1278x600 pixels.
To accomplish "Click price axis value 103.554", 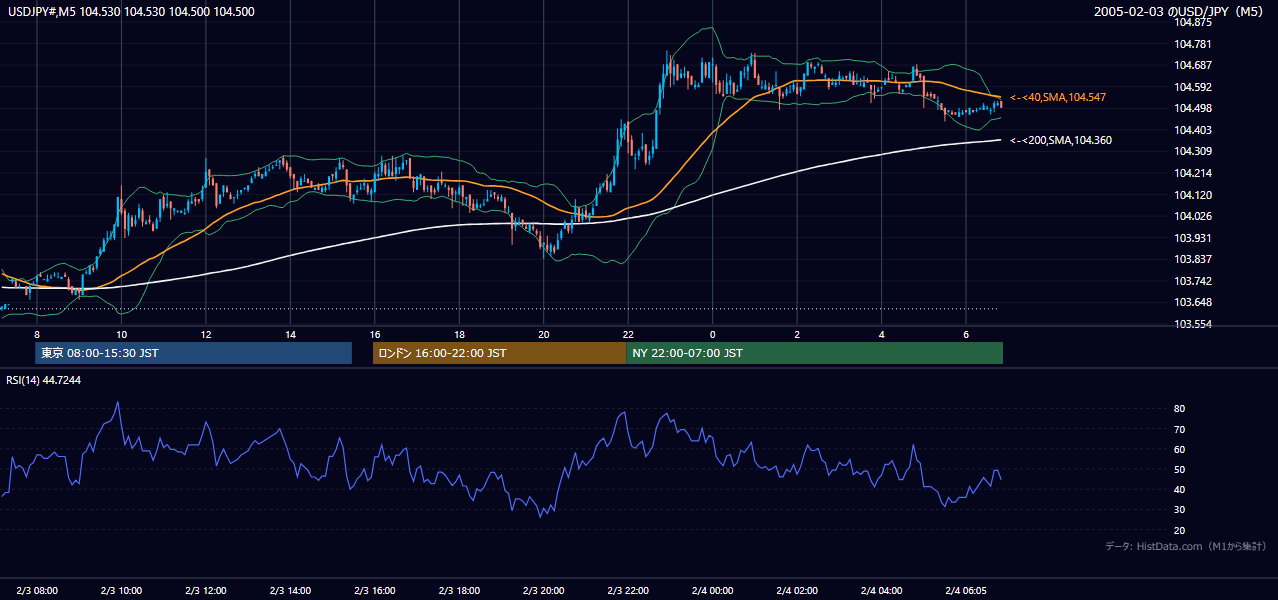I will pyautogui.click(x=1192, y=324).
